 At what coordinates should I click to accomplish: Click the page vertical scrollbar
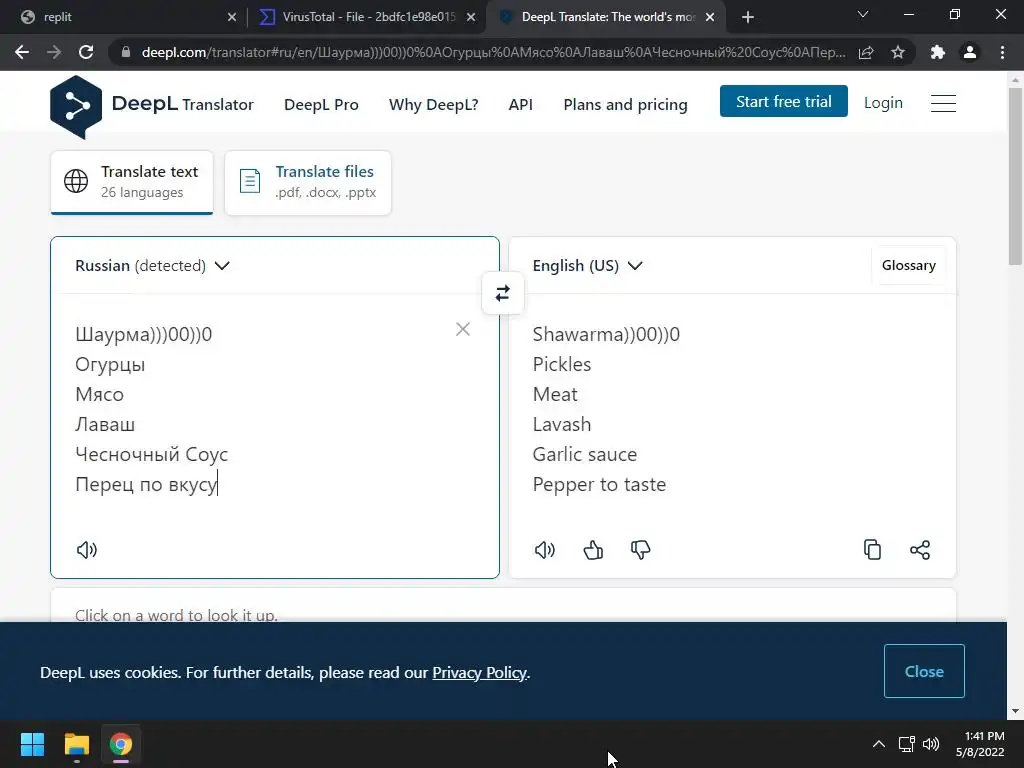coord(1015,176)
